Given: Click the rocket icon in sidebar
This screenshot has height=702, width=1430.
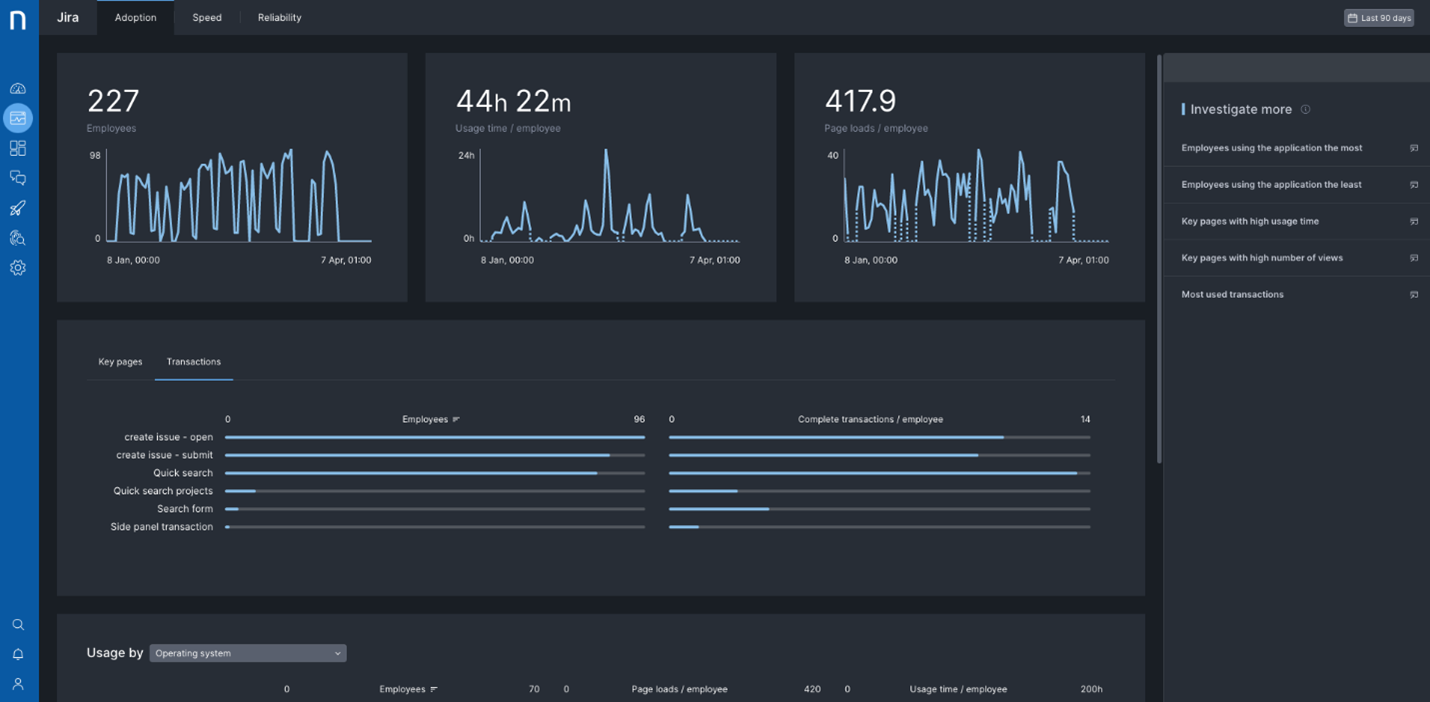Looking at the screenshot, I should pos(18,208).
